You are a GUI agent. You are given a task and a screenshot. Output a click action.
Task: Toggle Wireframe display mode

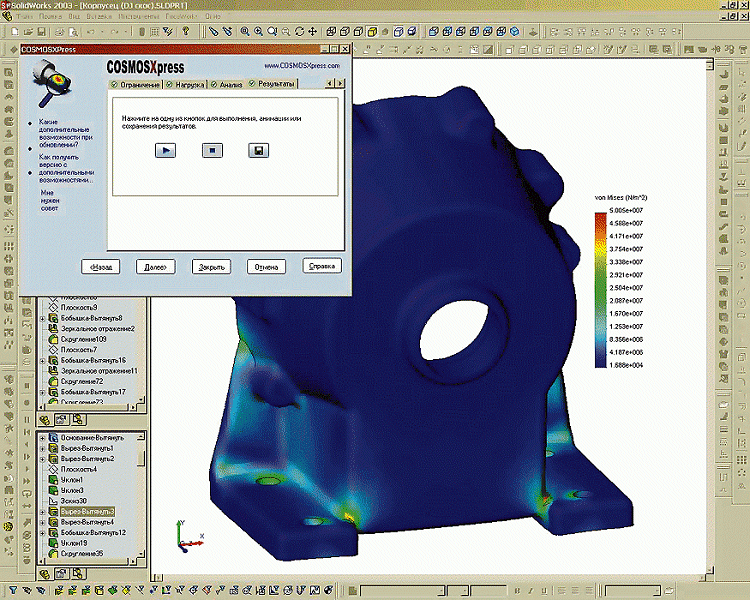click(x=331, y=32)
